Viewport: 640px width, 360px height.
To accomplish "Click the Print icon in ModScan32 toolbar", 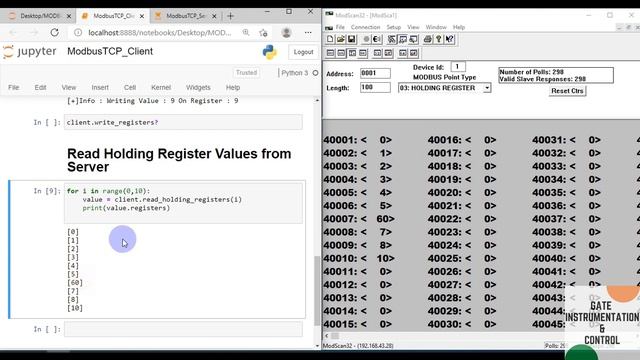I will pos(428,39).
